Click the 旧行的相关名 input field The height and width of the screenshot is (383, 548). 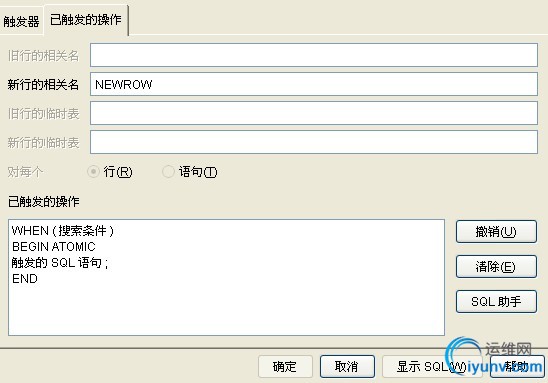[313, 55]
